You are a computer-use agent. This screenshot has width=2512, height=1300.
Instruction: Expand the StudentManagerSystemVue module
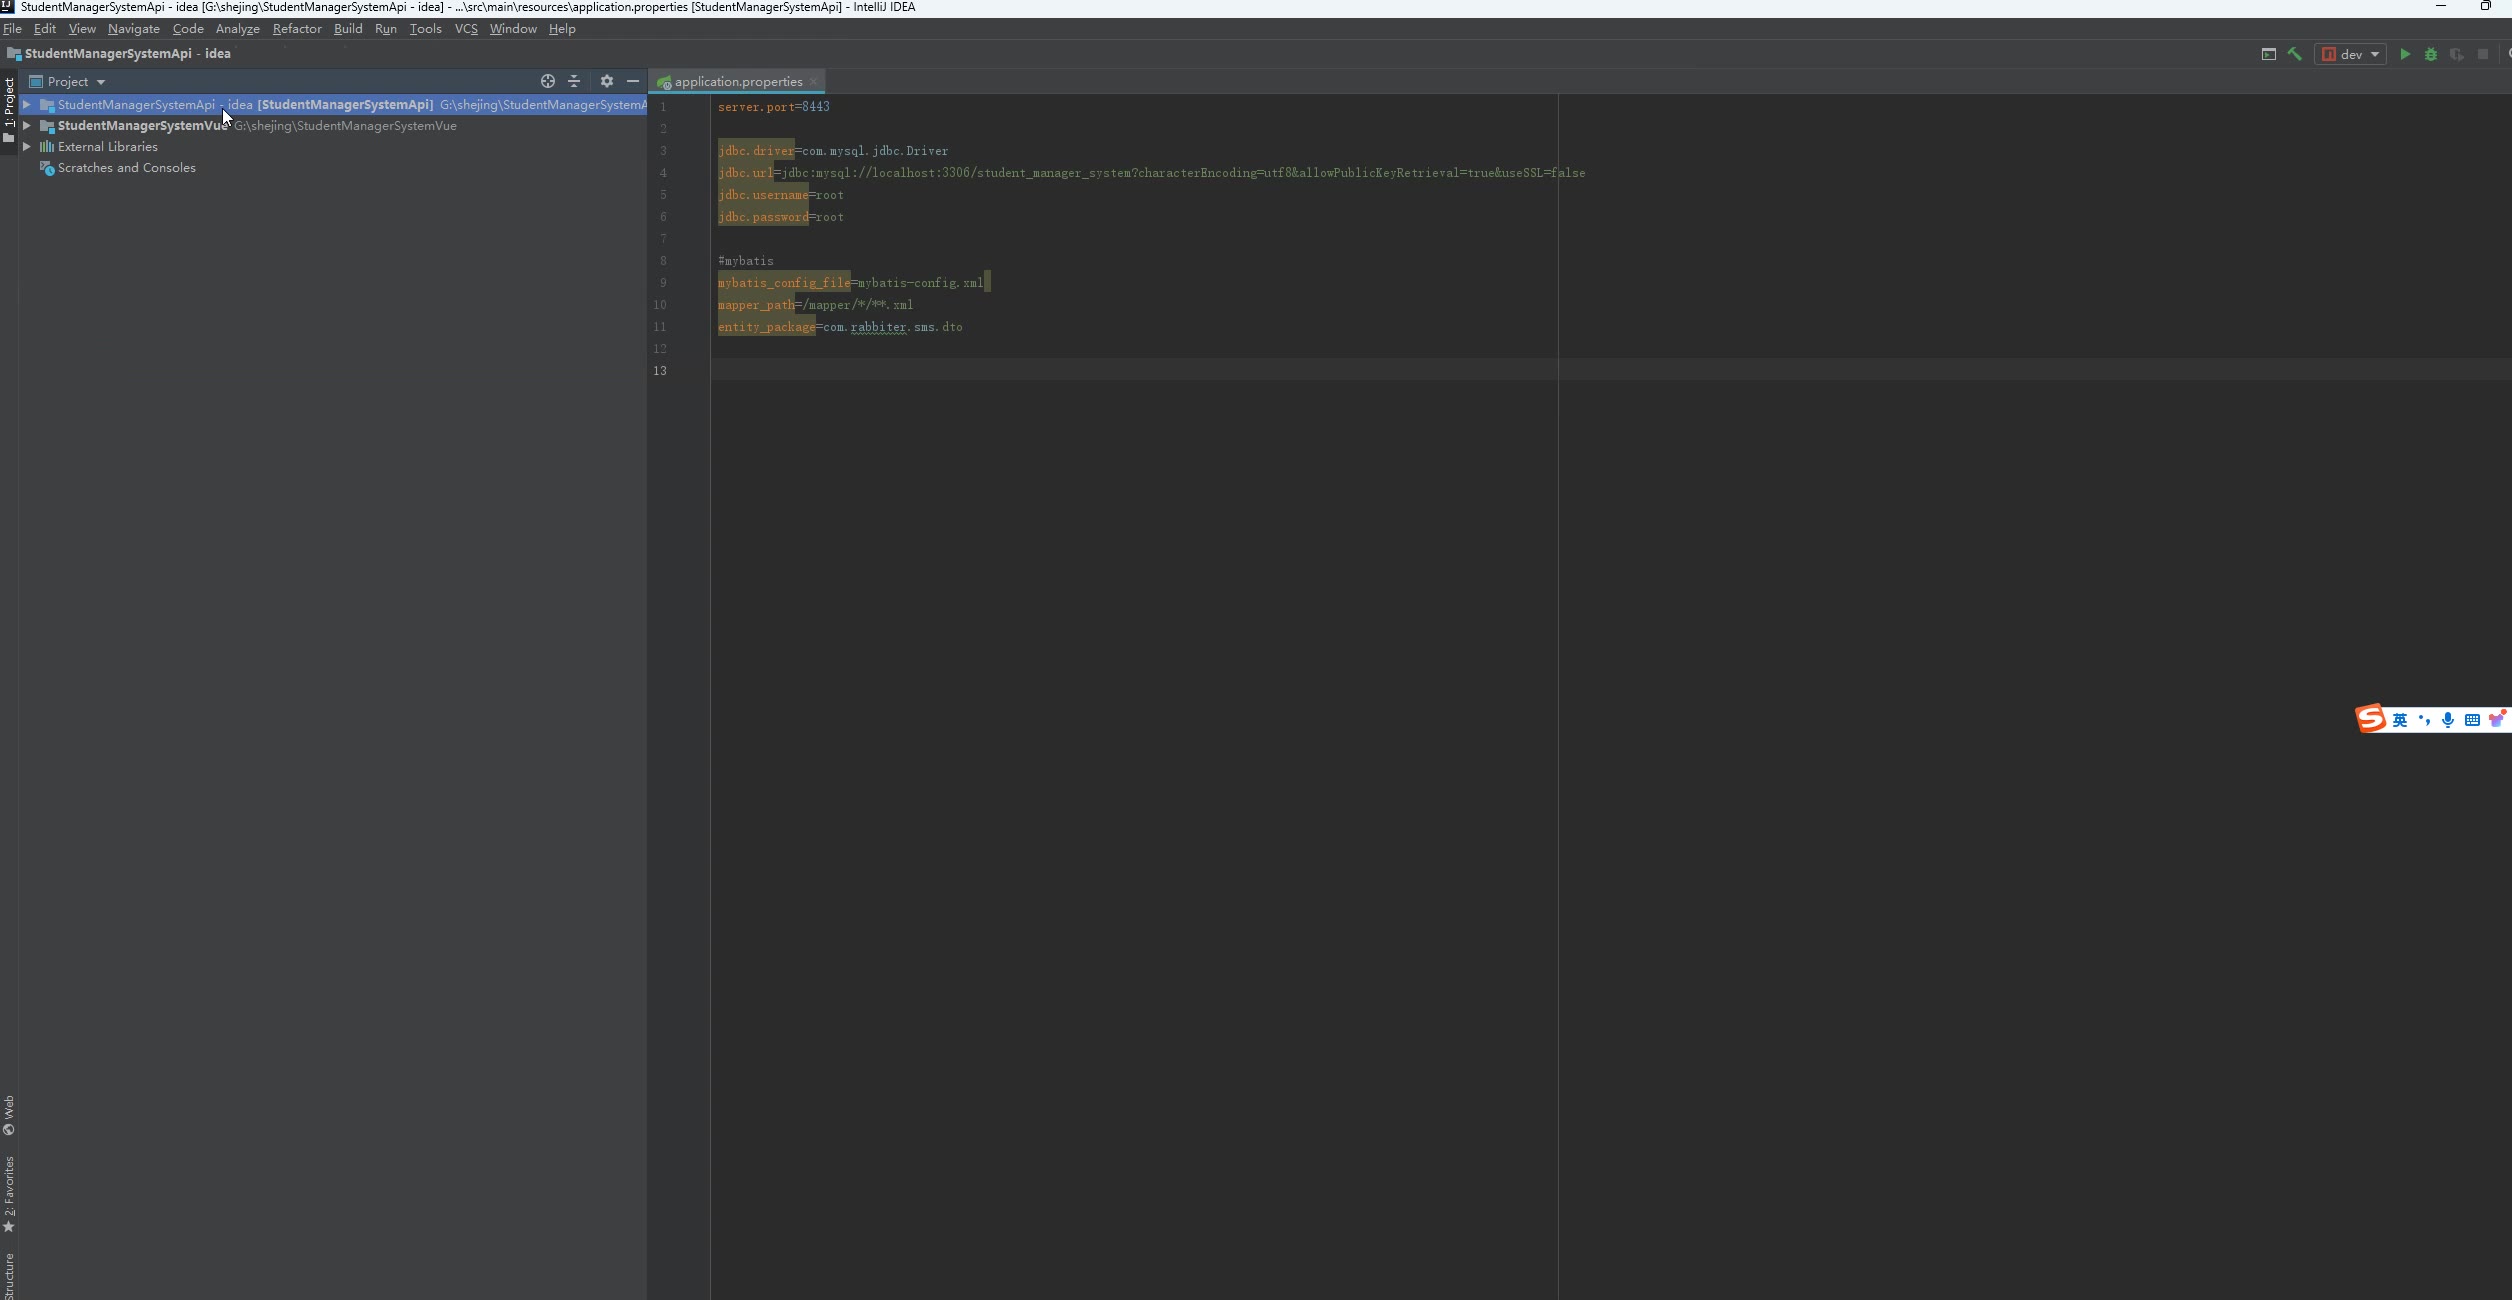point(27,125)
